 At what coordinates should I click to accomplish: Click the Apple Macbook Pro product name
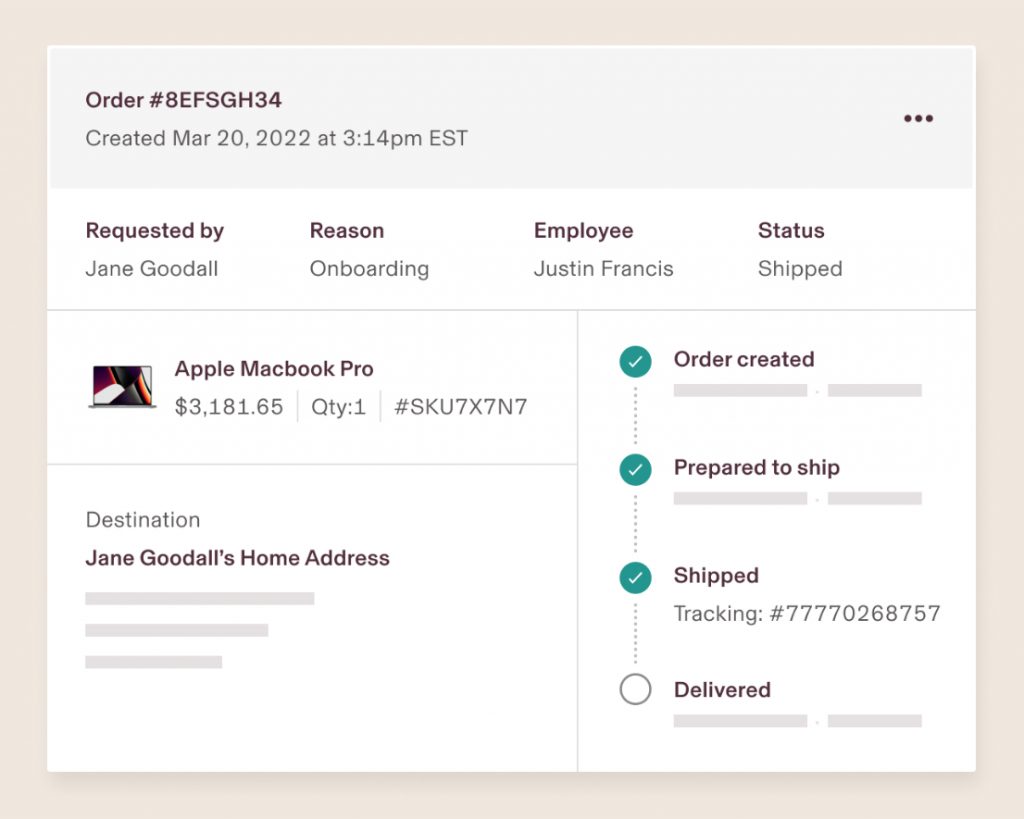click(x=274, y=369)
